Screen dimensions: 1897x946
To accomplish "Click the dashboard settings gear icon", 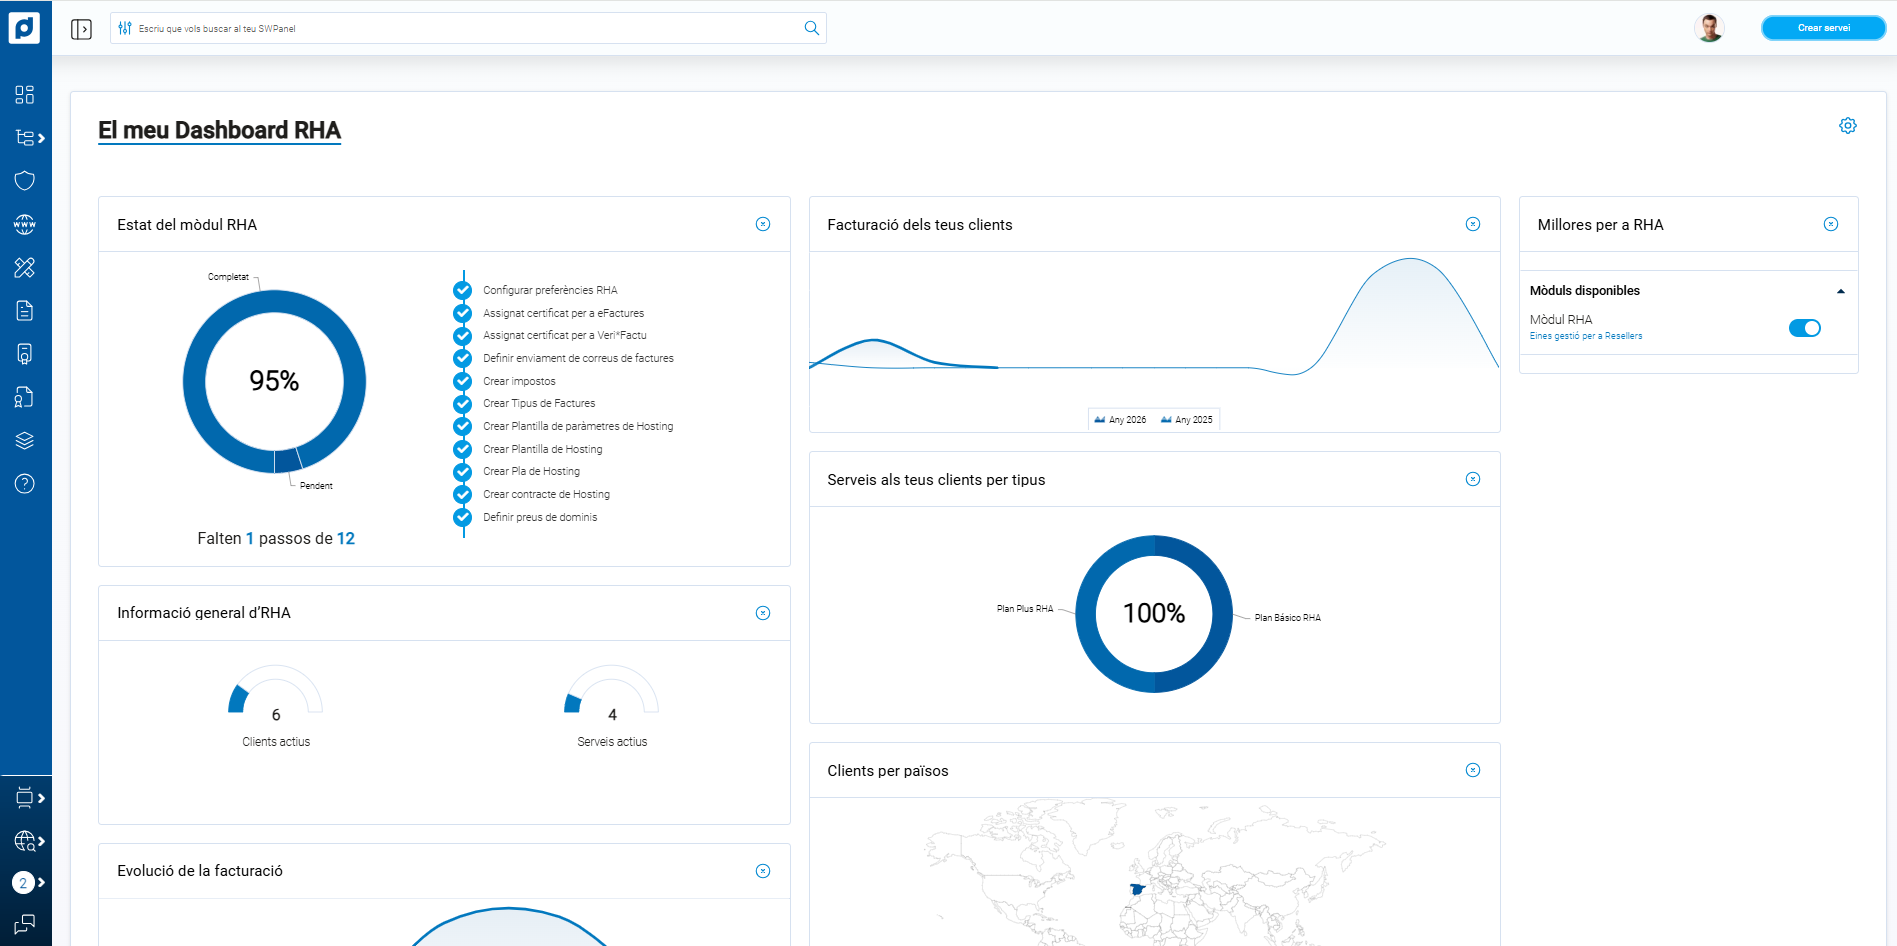I will pos(1847,126).
